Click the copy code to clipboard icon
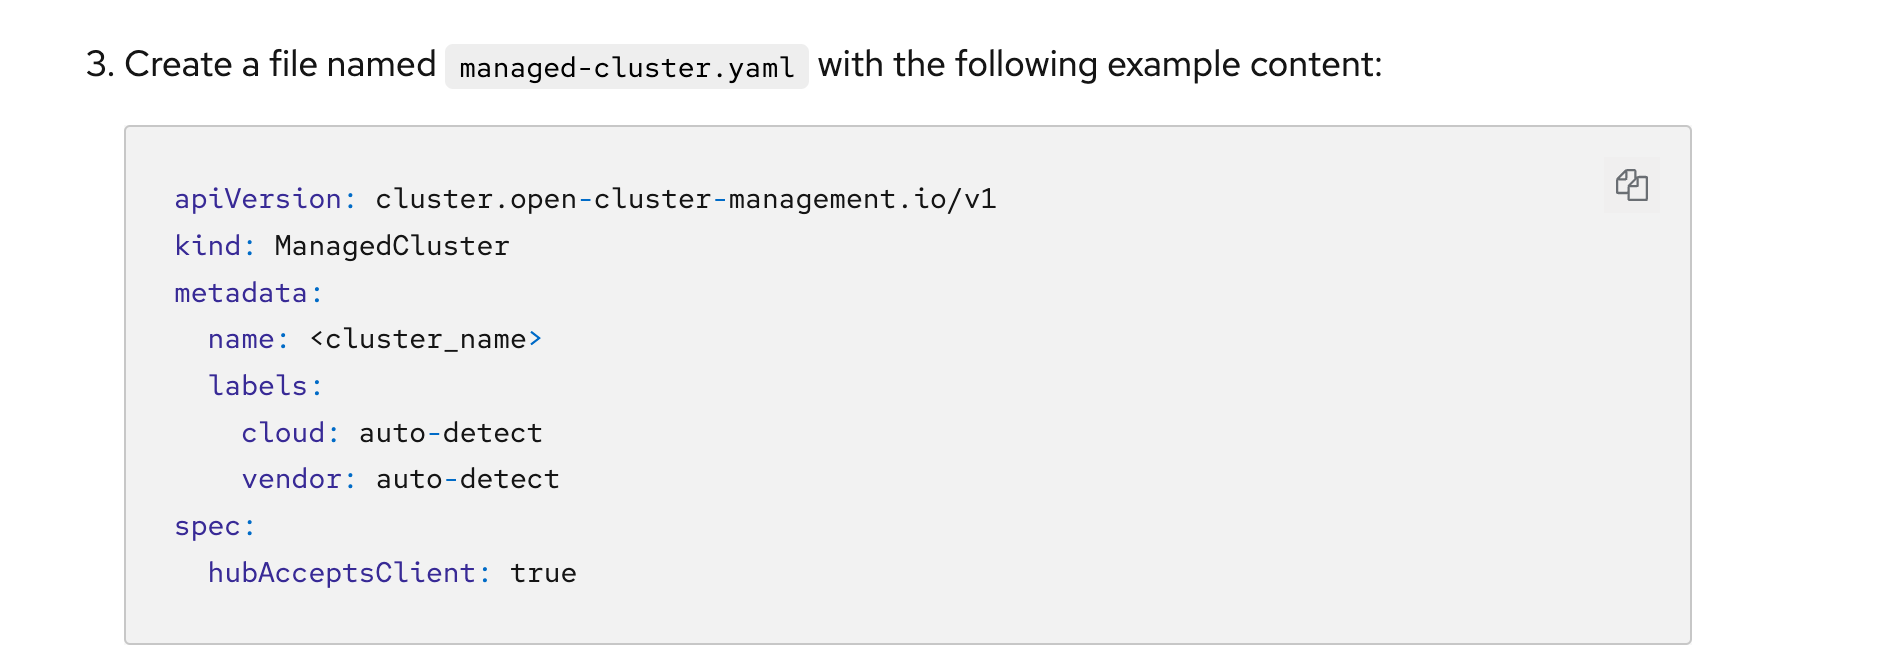1890x672 pixels. tap(1631, 185)
